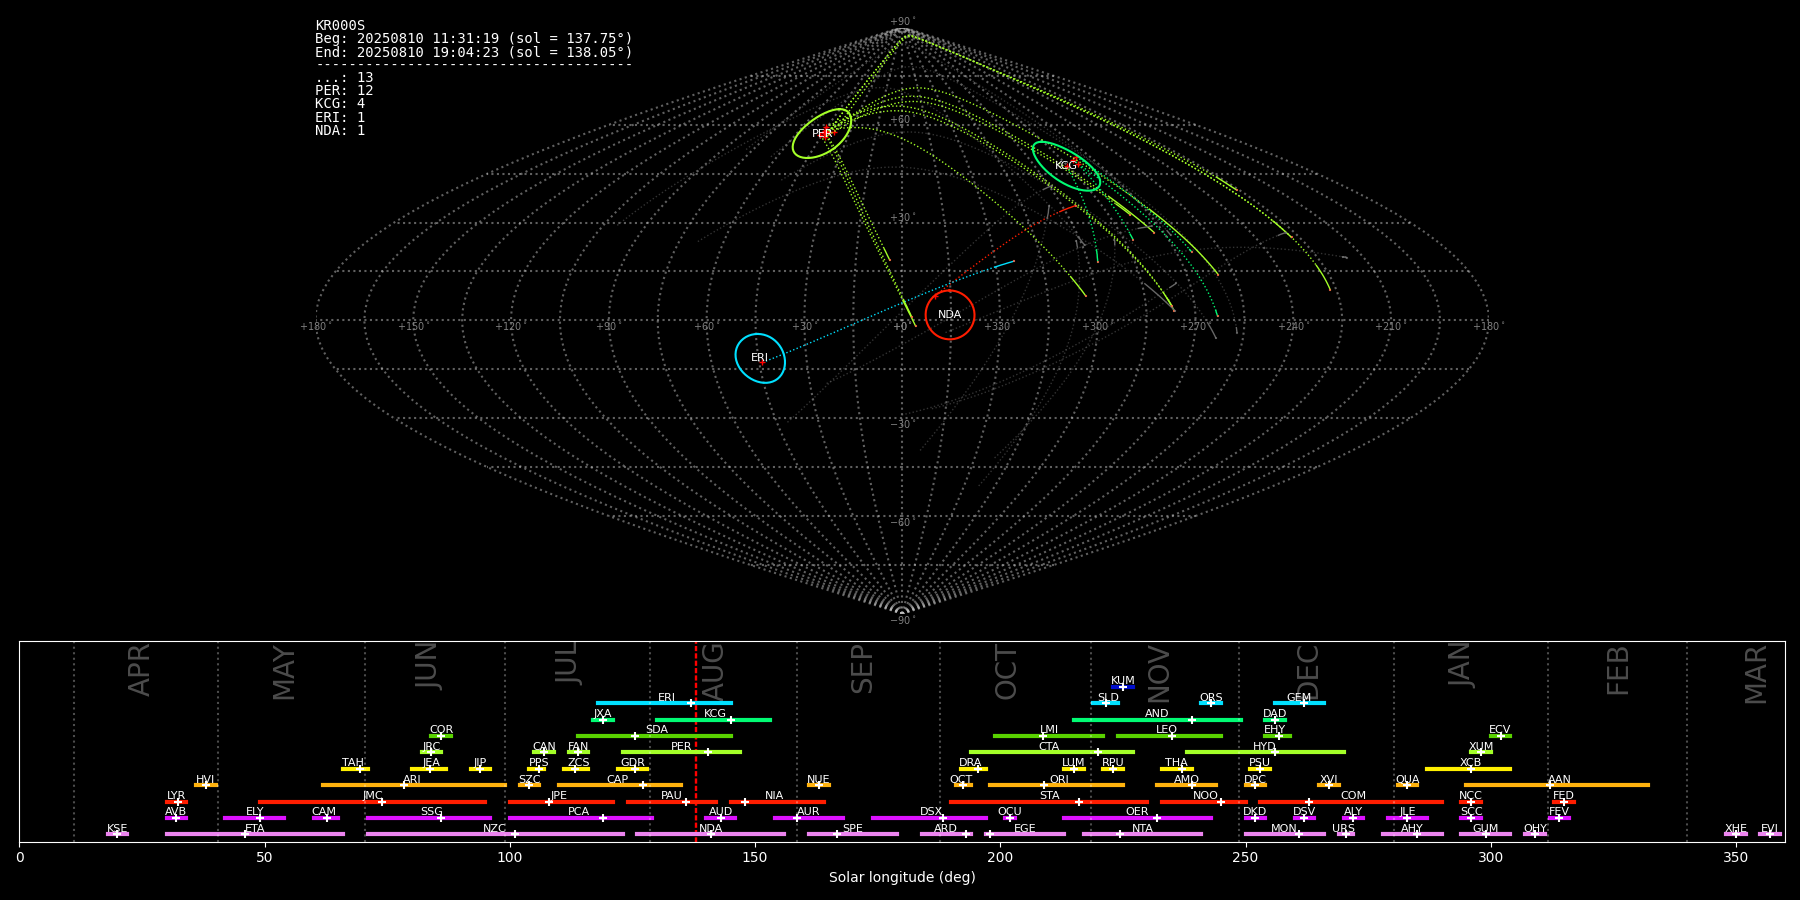1800x900 pixels.
Task: Click the SPE shower bar in the timeline
Action: click(853, 834)
